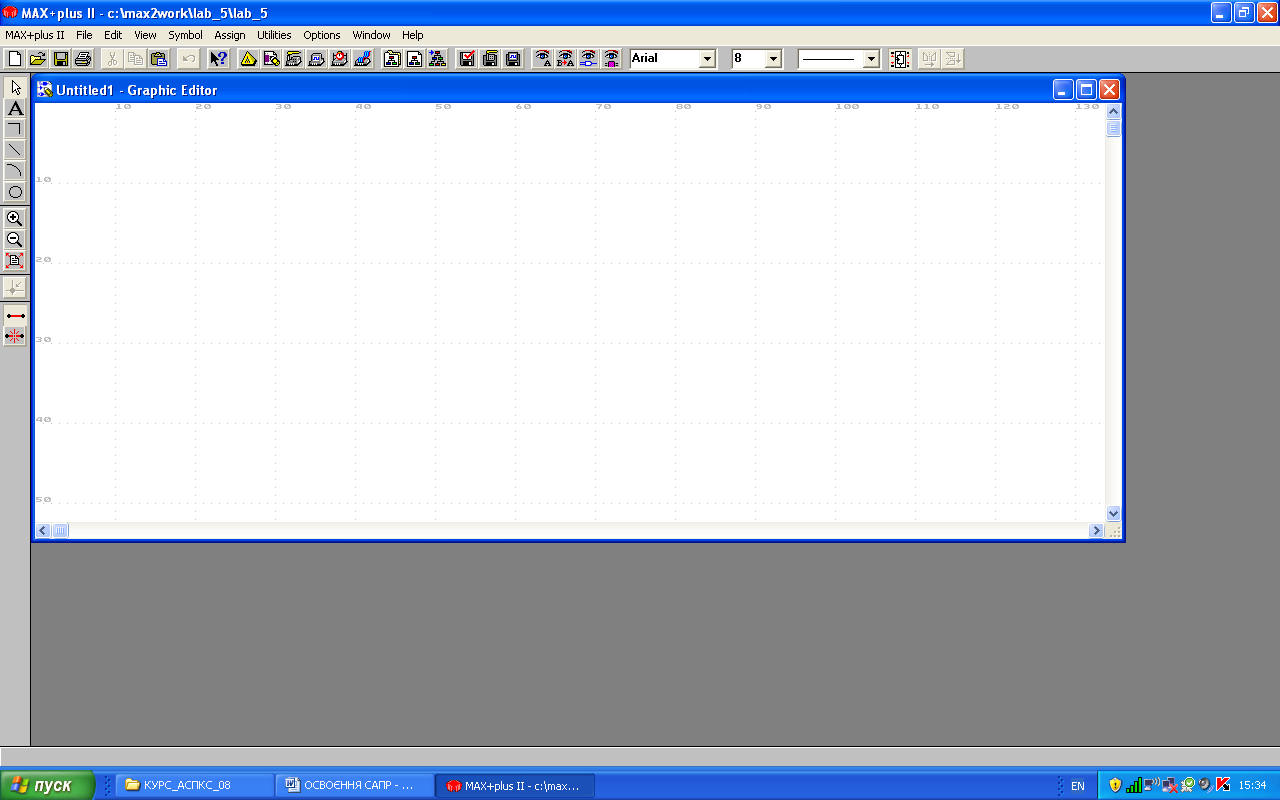This screenshot has width=1280, height=800.
Task: Select the orthogonal line tool
Action: [x=15, y=129]
